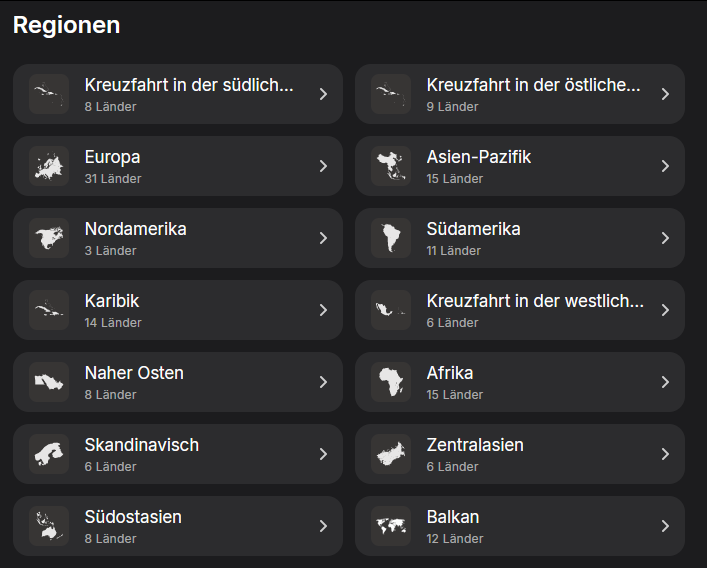The height and width of the screenshot is (568, 707).
Task: Click the Naher Osten map icon
Action: tap(49, 382)
